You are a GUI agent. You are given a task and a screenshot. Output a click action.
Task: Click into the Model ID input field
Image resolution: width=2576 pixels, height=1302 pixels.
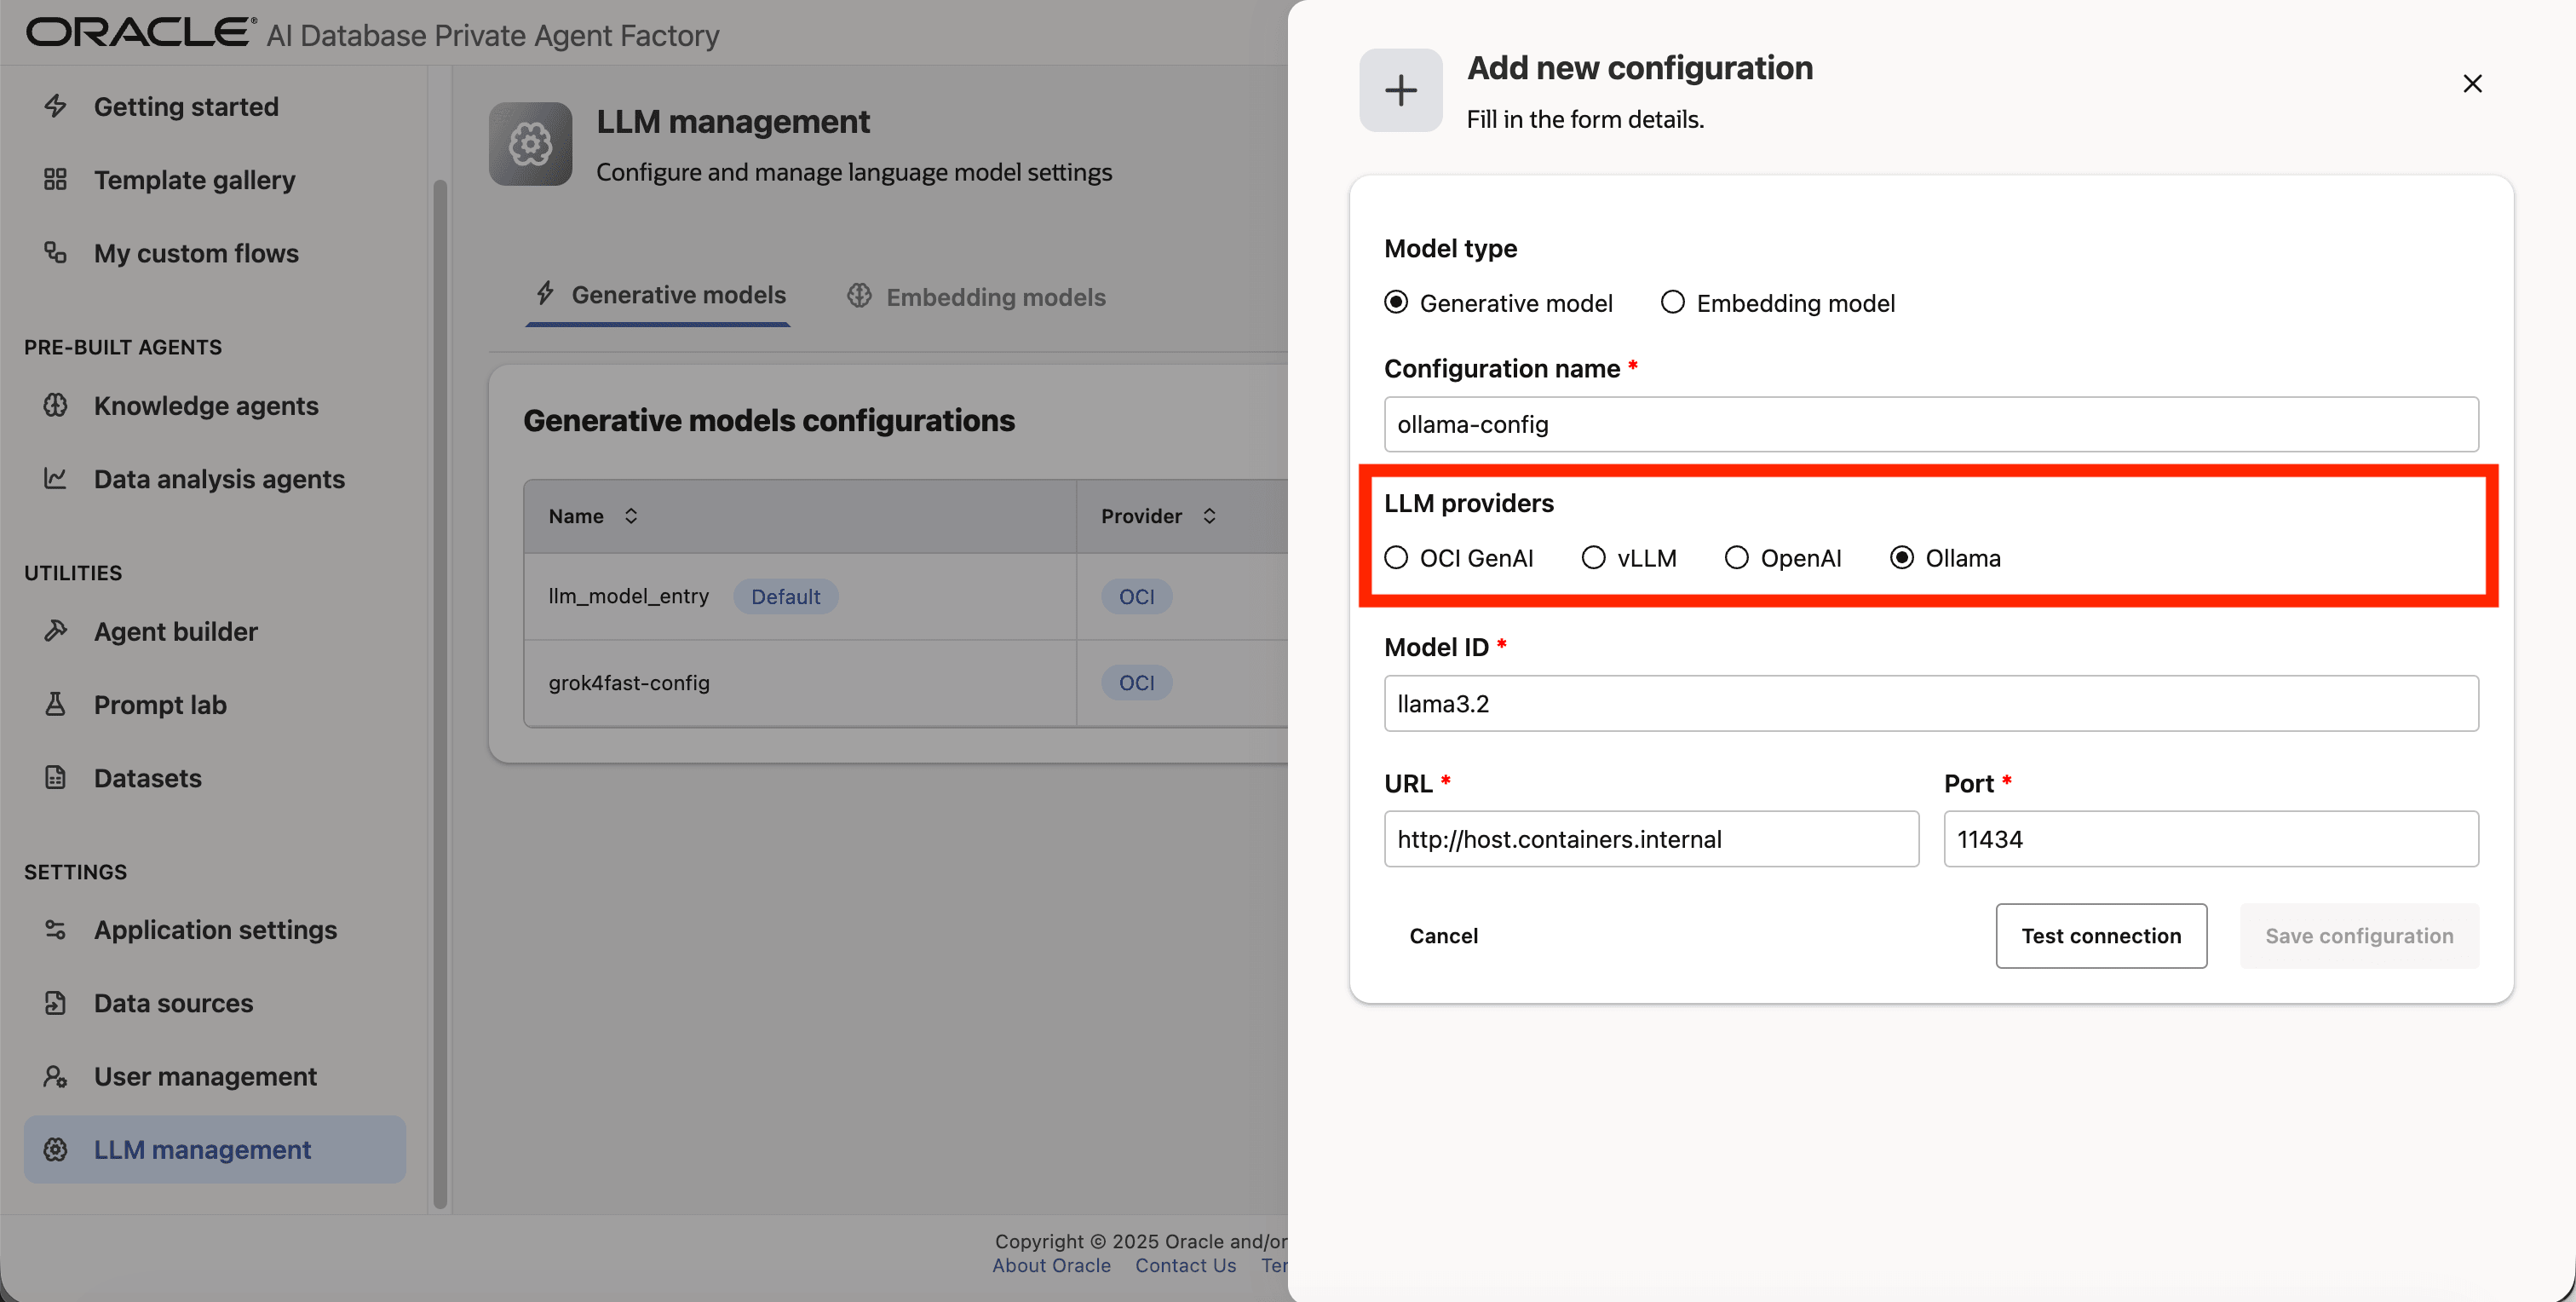click(1930, 703)
